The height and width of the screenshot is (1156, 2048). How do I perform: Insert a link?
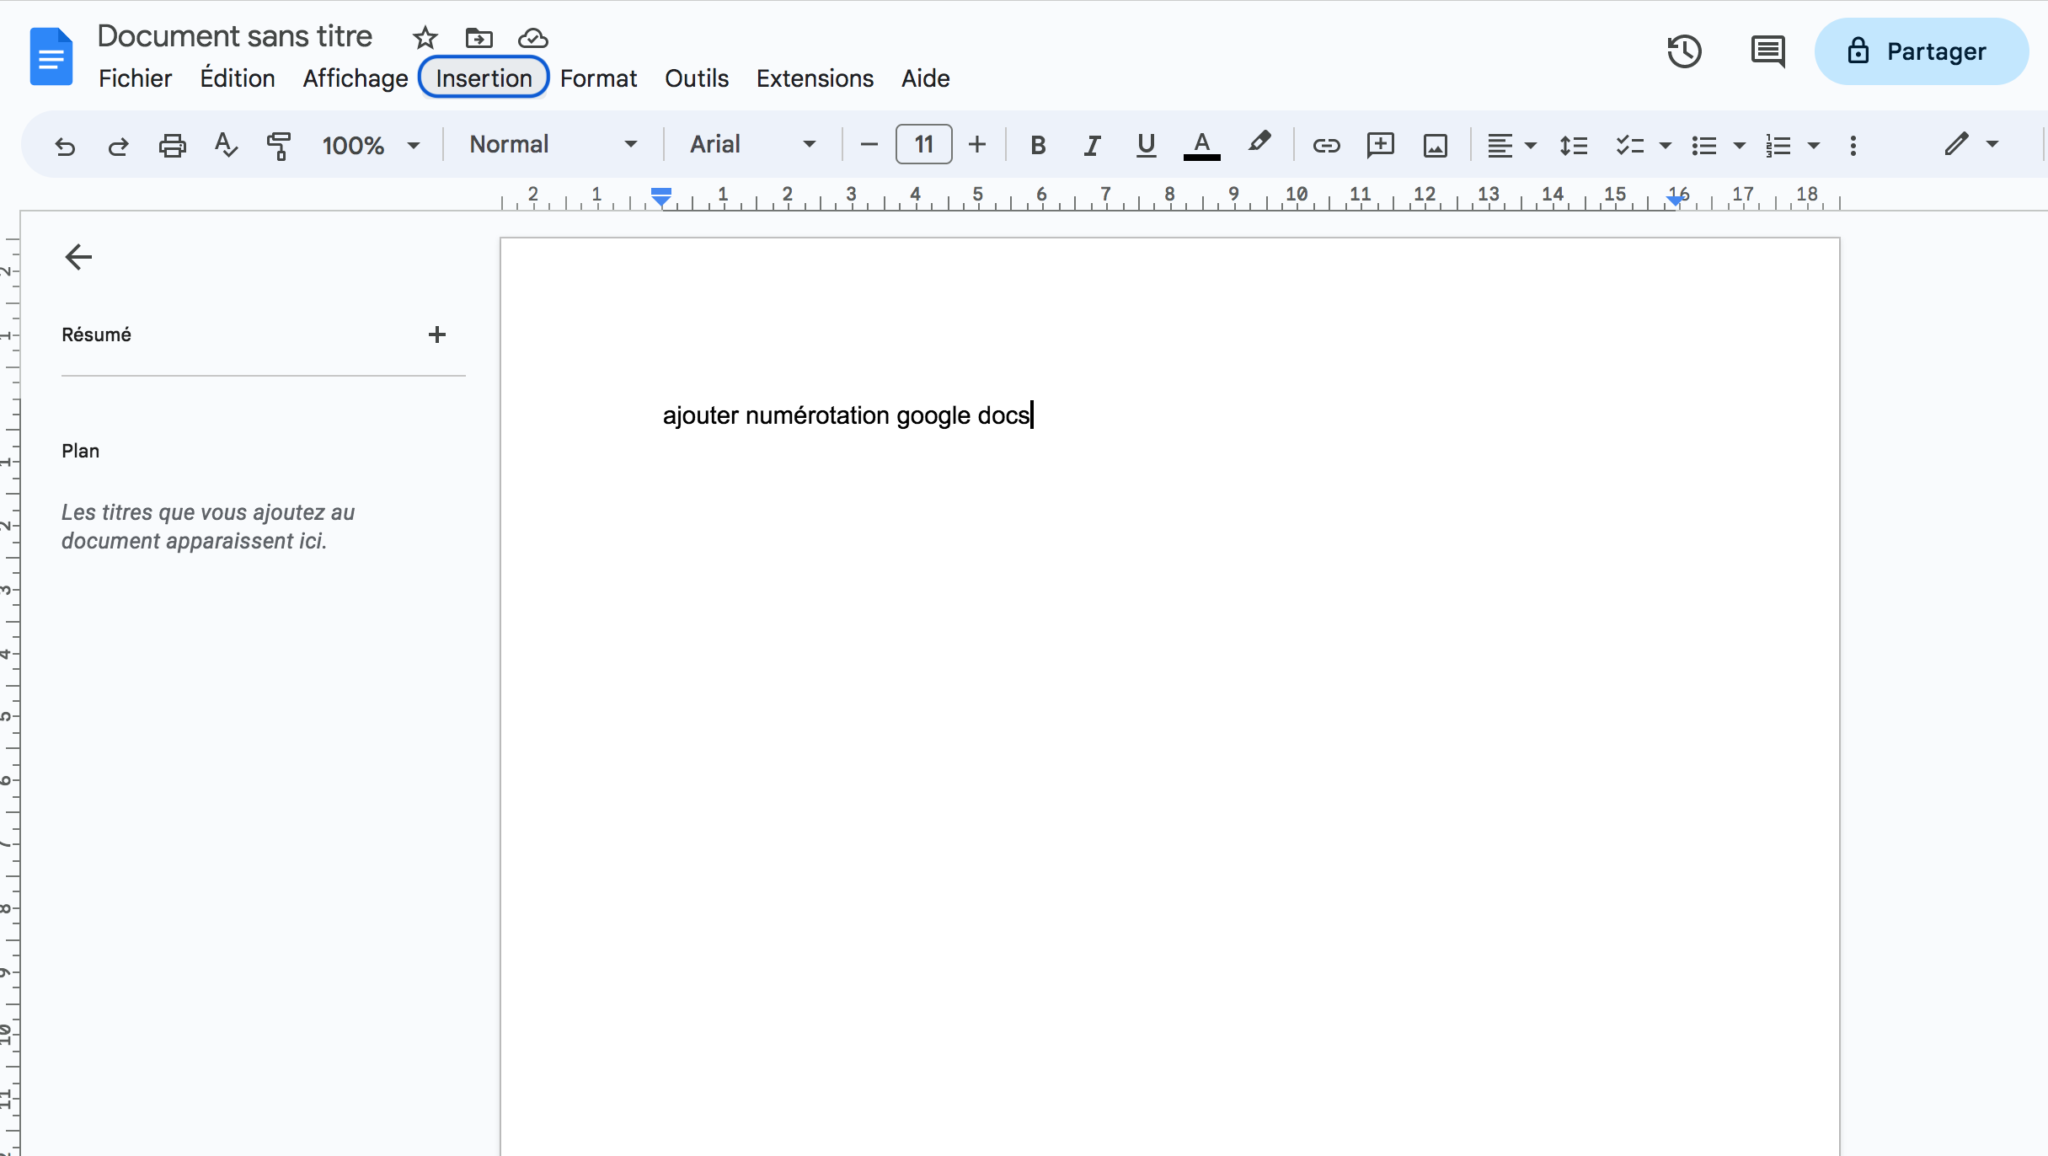[x=1326, y=145]
